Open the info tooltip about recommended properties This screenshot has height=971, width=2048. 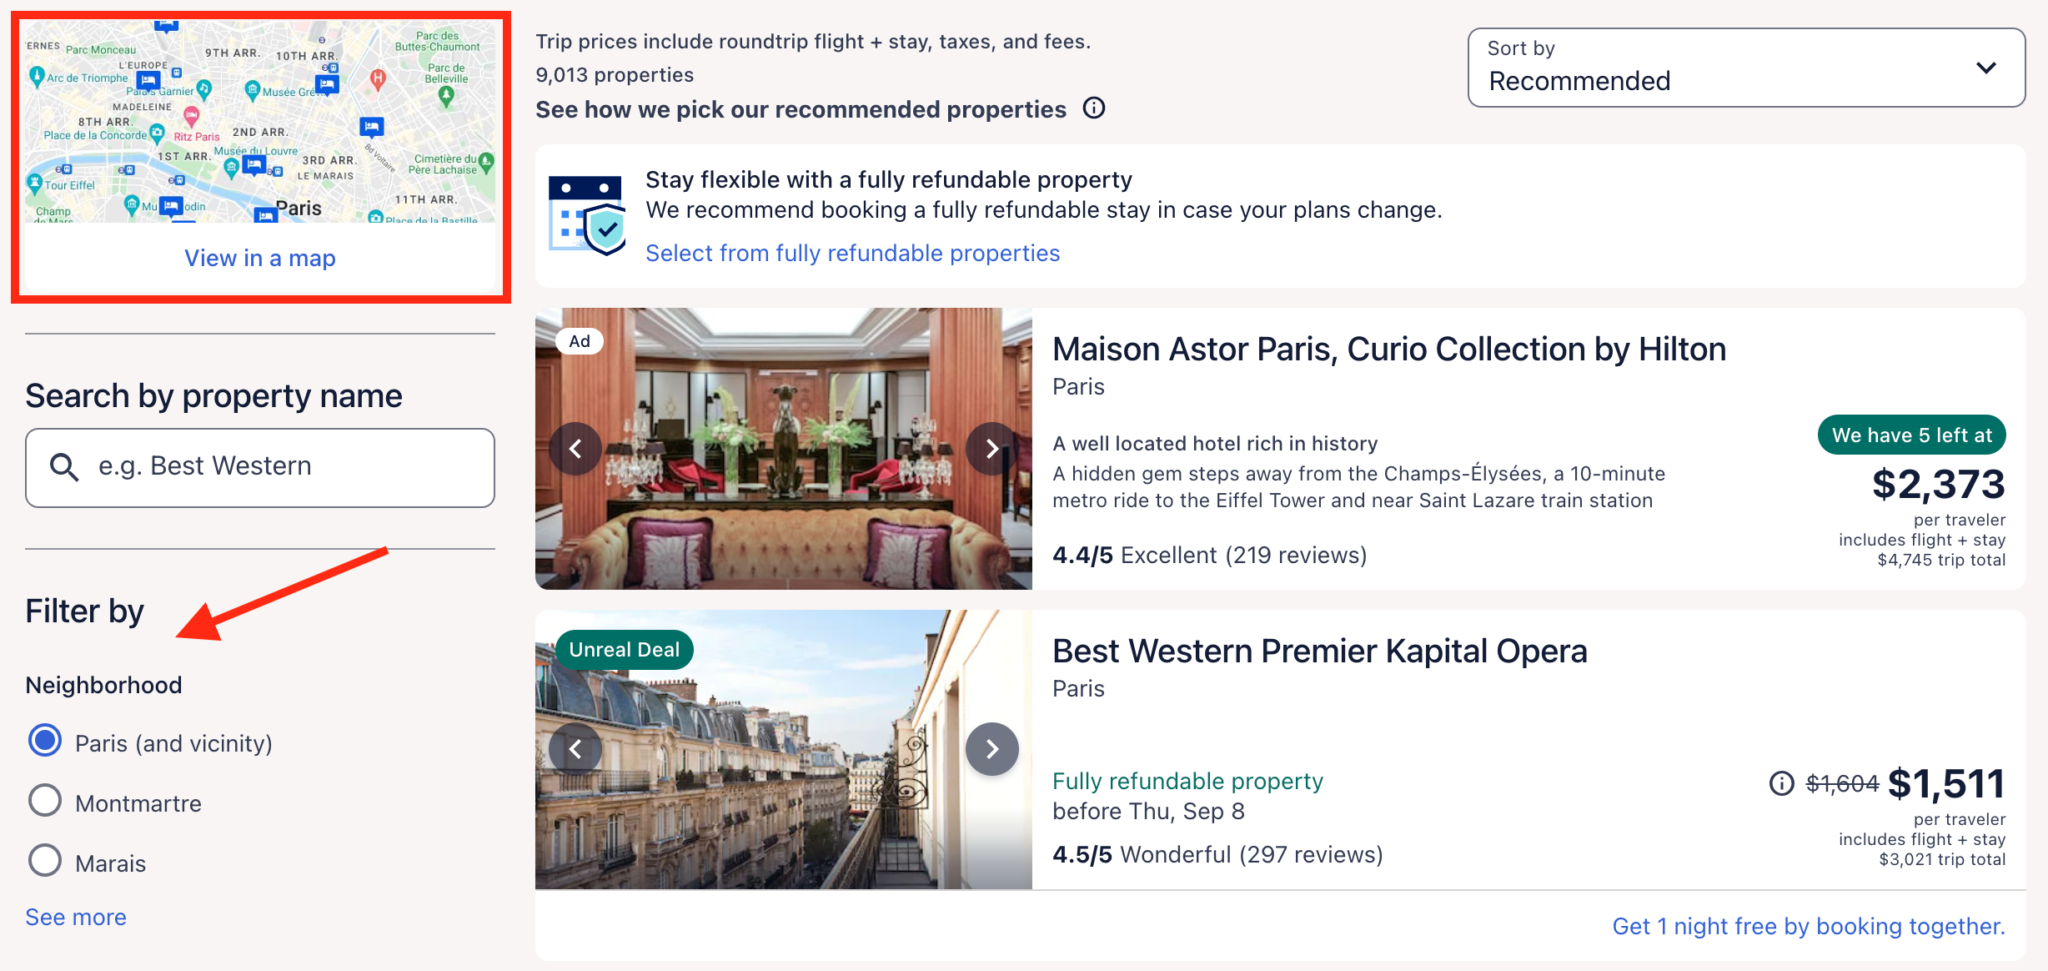[1094, 108]
